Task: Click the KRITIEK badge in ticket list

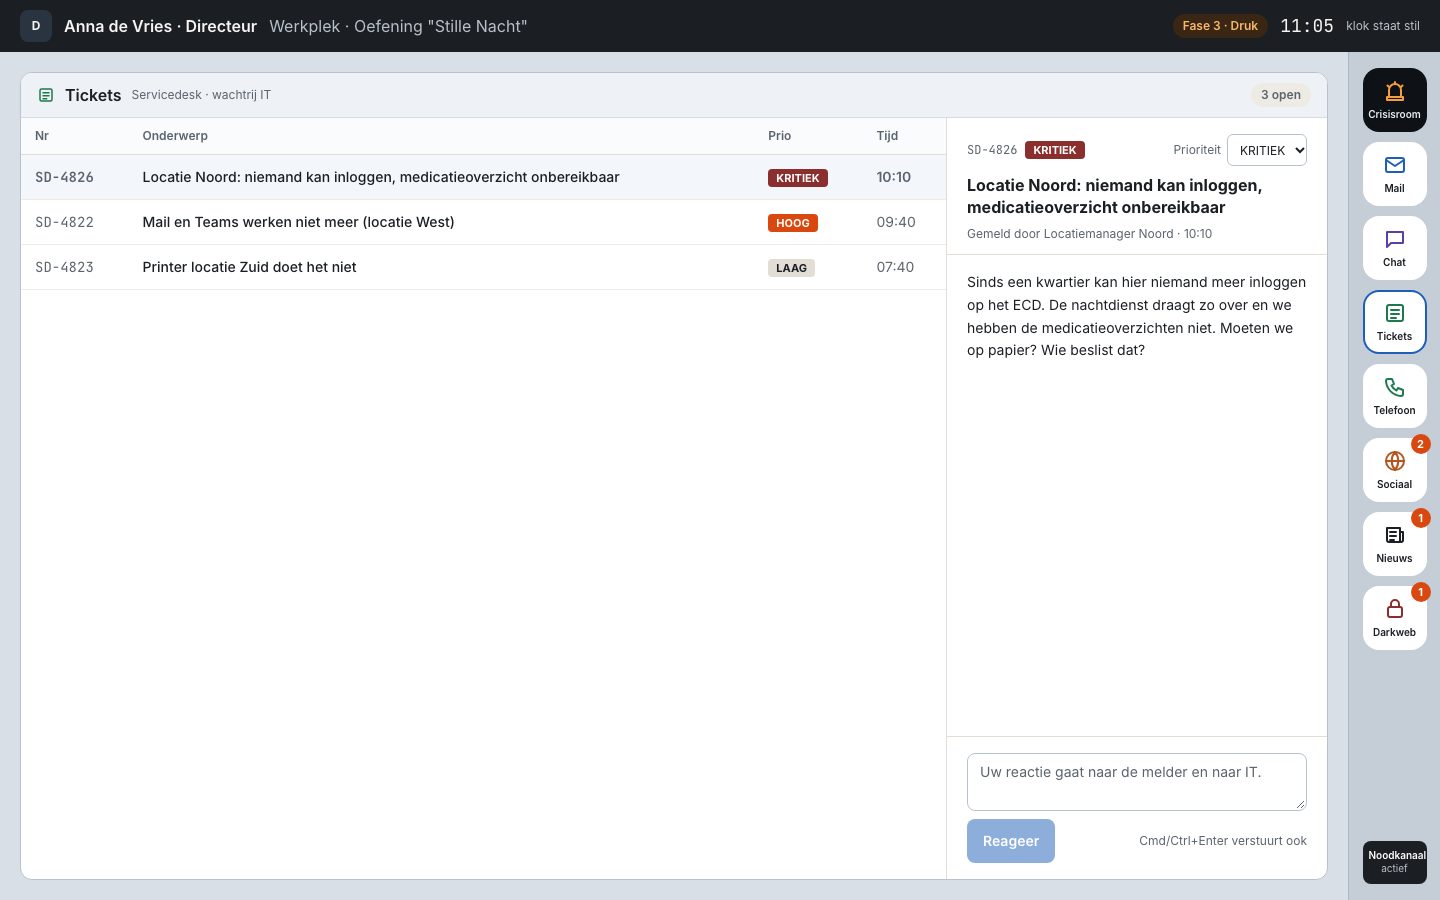Action: tap(798, 178)
